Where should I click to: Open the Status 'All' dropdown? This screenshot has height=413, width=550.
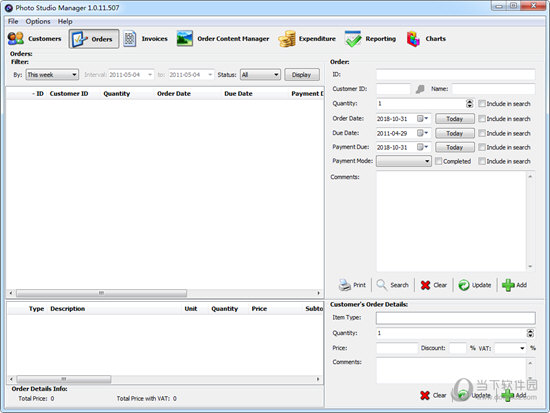point(260,75)
